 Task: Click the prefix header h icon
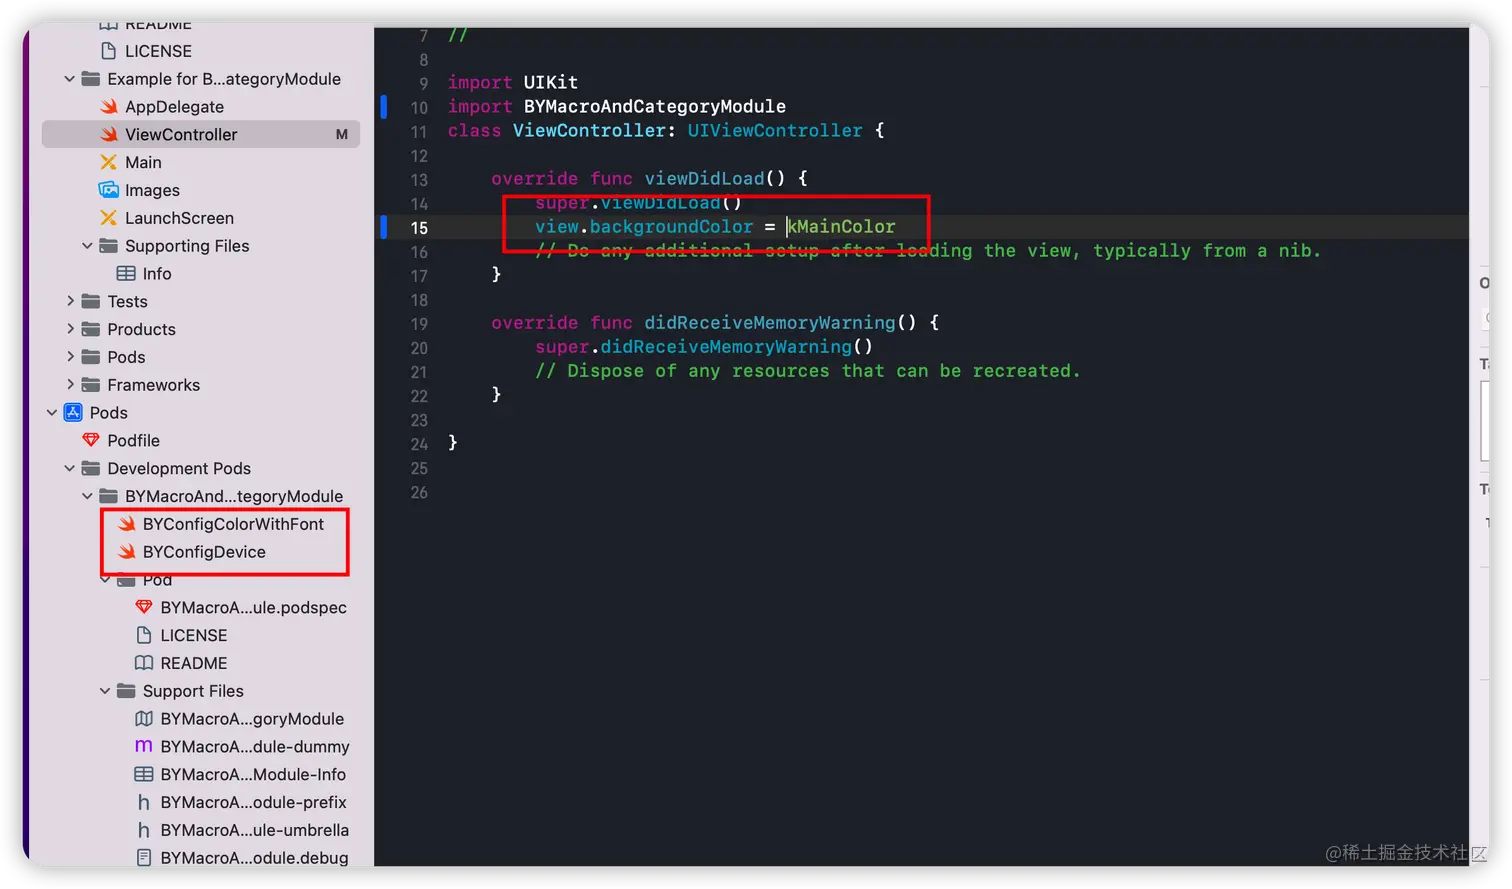click(144, 803)
